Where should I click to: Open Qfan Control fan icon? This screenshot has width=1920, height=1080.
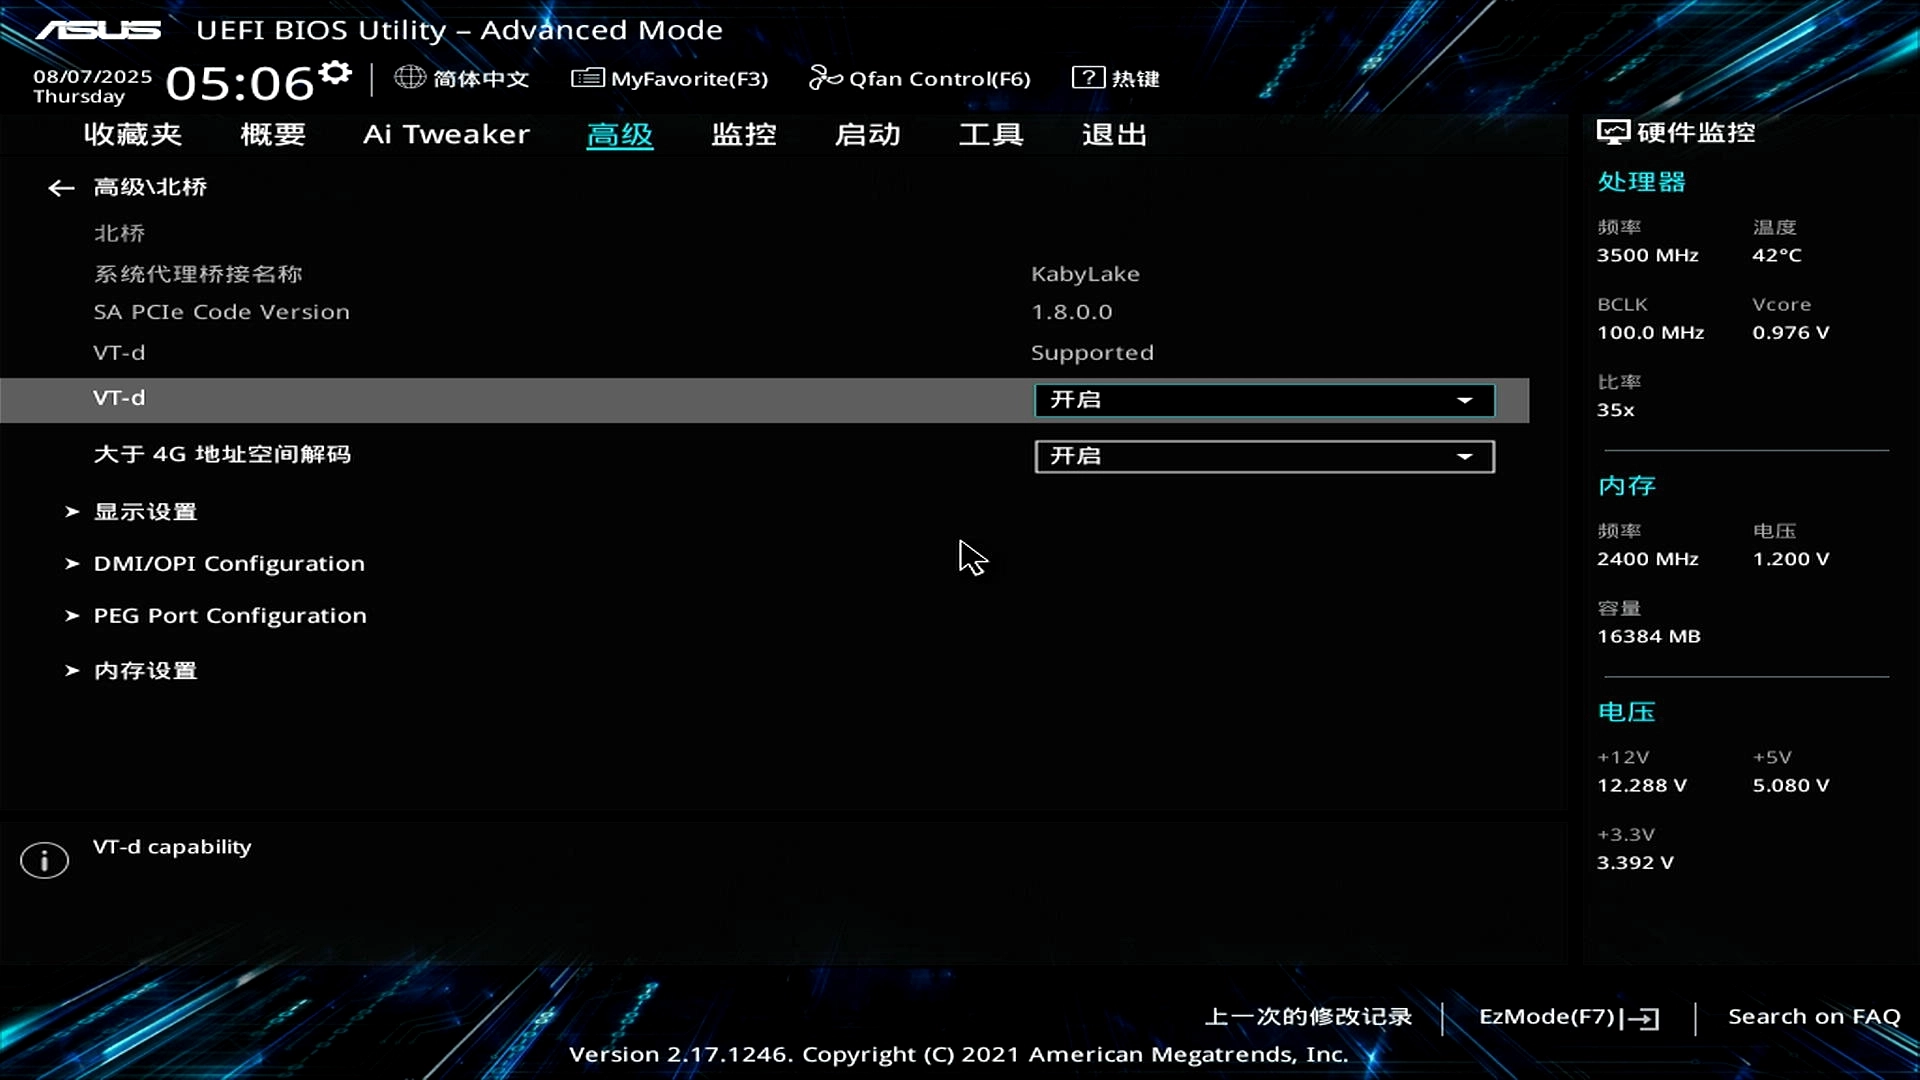[825, 78]
